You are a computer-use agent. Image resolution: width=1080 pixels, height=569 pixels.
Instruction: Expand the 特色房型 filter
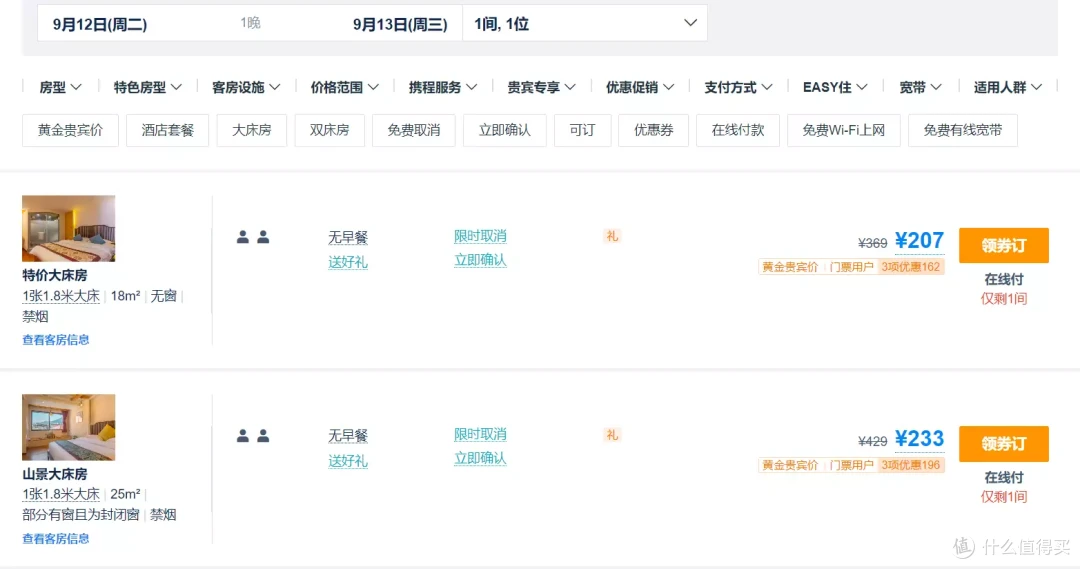[x=147, y=87]
